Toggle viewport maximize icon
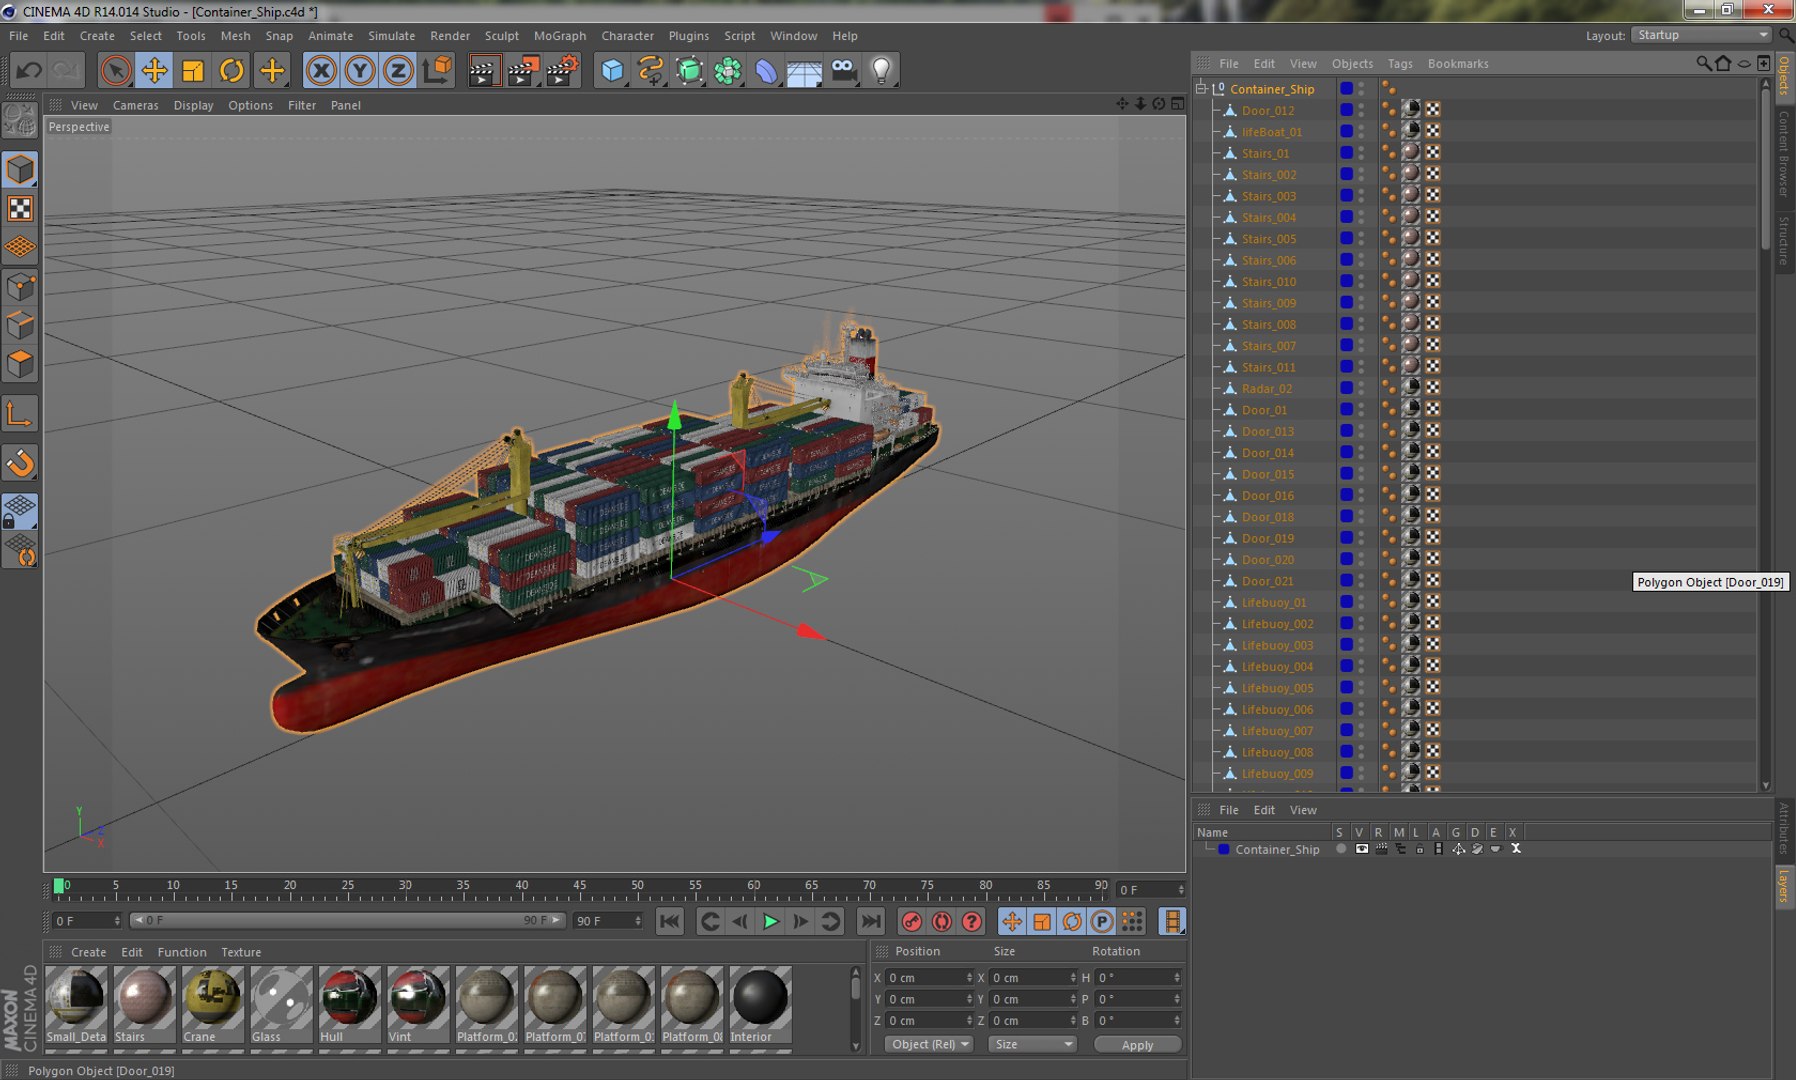The image size is (1796, 1080). [x=1178, y=104]
